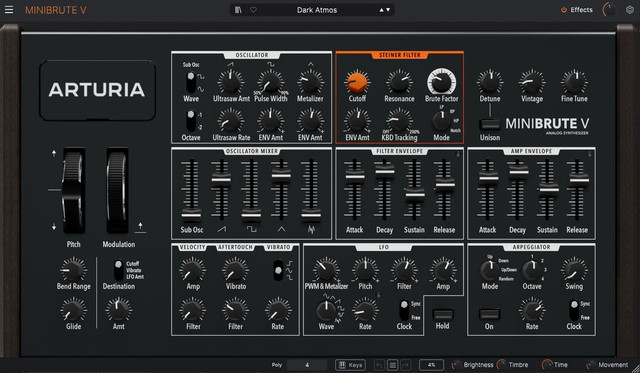Click the Keys button
This screenshot has height=373, width=640.
click(350, 365)
